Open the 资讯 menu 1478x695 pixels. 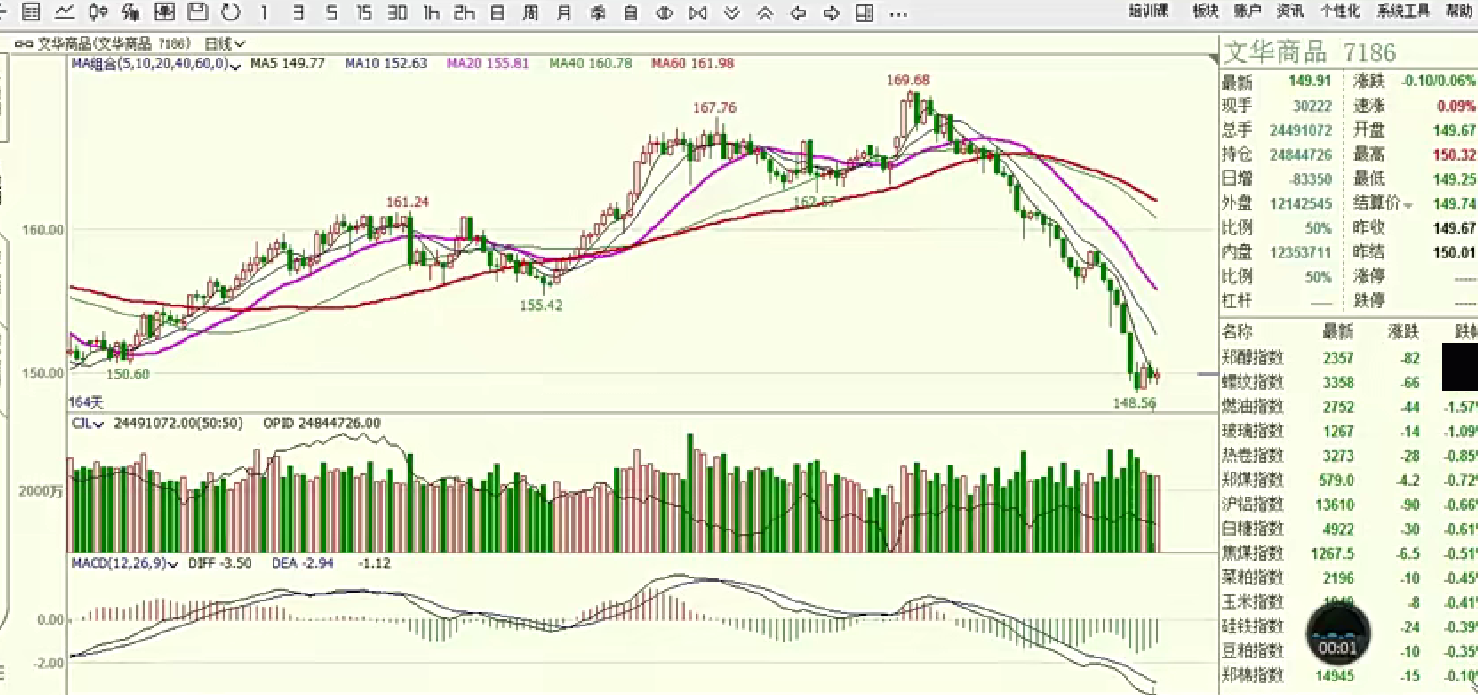[1290, 12]
